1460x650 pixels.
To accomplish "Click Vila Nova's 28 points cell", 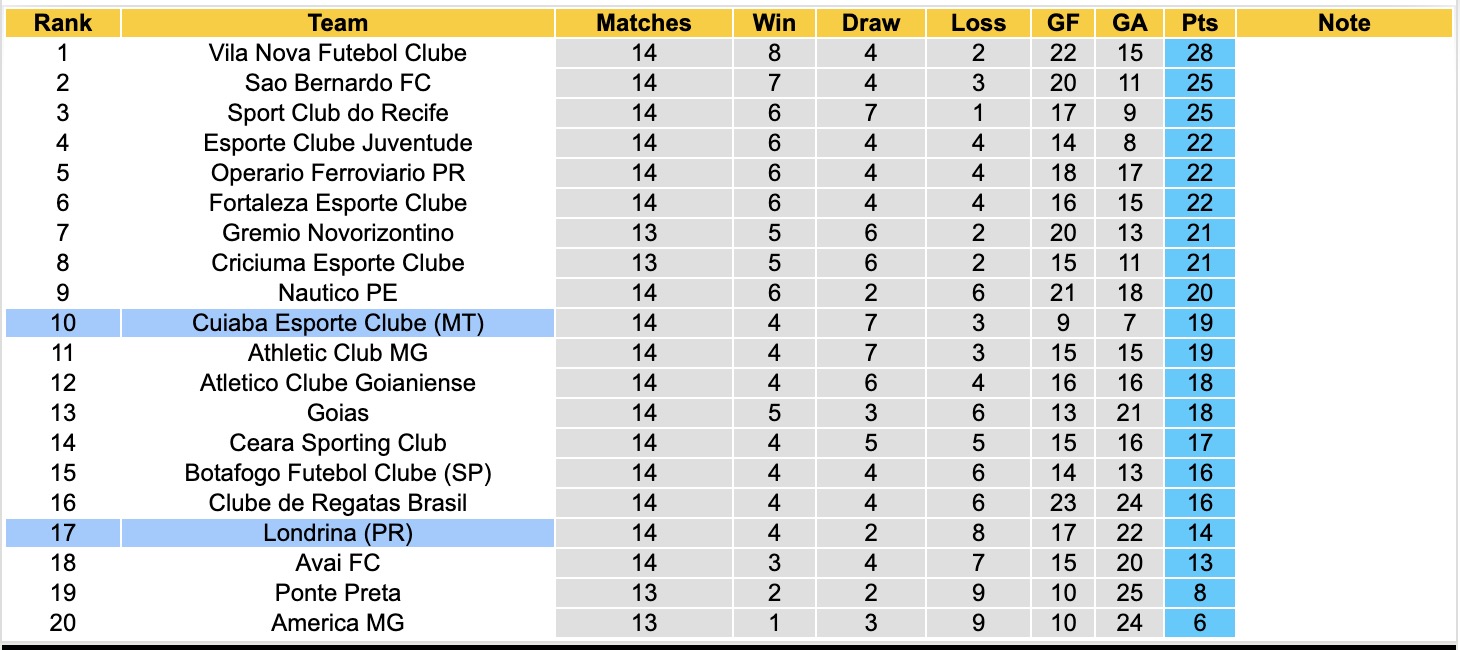I will coord(1199,53).
